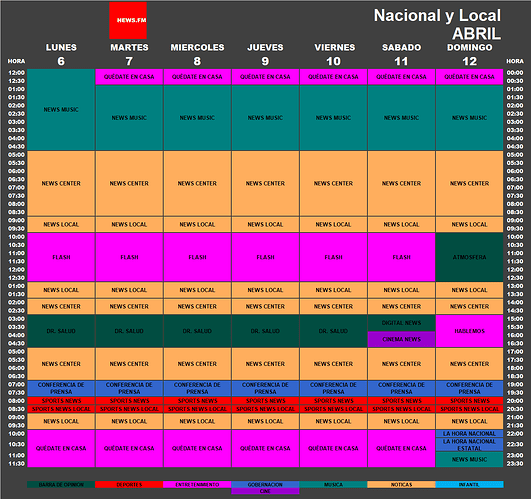Click the BARRA DE OPINION legend swatch
This screenshot has width=531, height=499.
click(x=61, y=485)
